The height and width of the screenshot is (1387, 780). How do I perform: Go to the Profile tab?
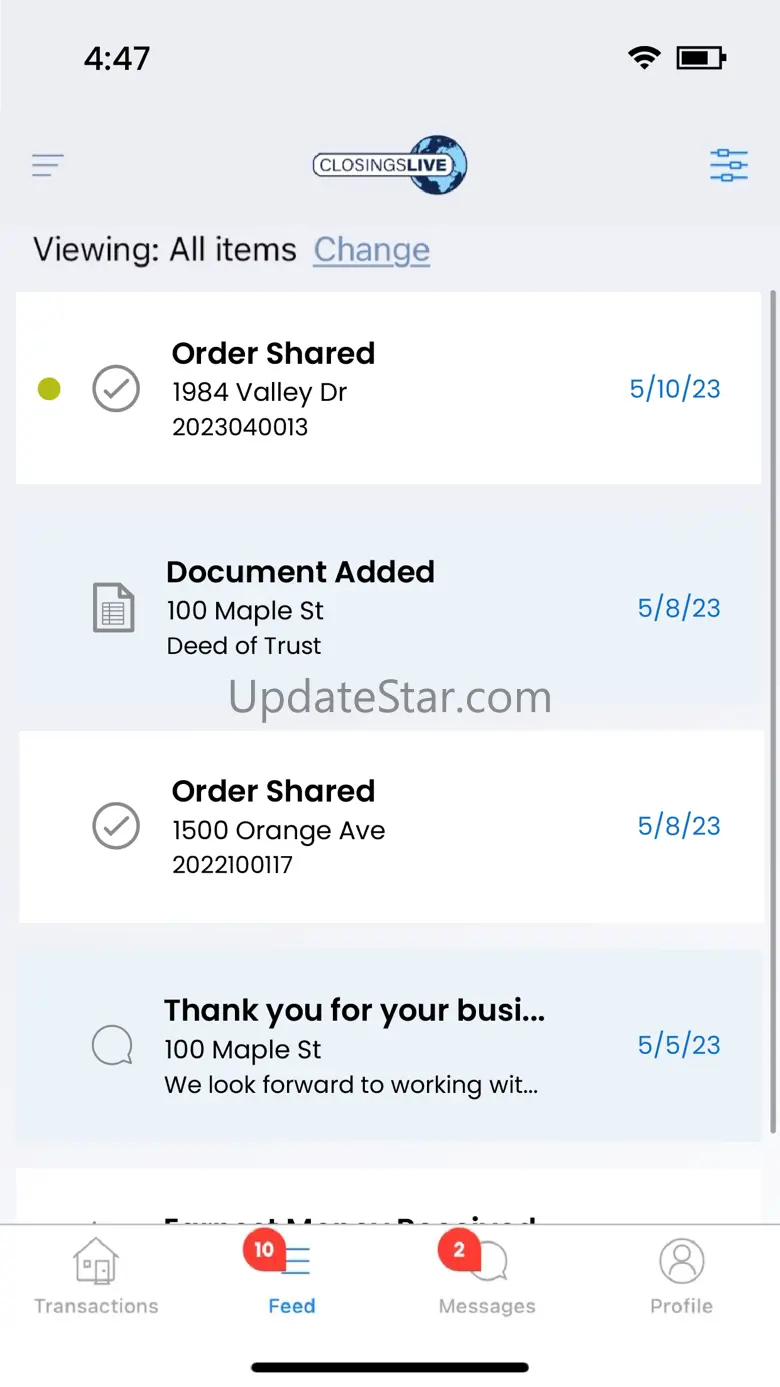[682, 1277]
